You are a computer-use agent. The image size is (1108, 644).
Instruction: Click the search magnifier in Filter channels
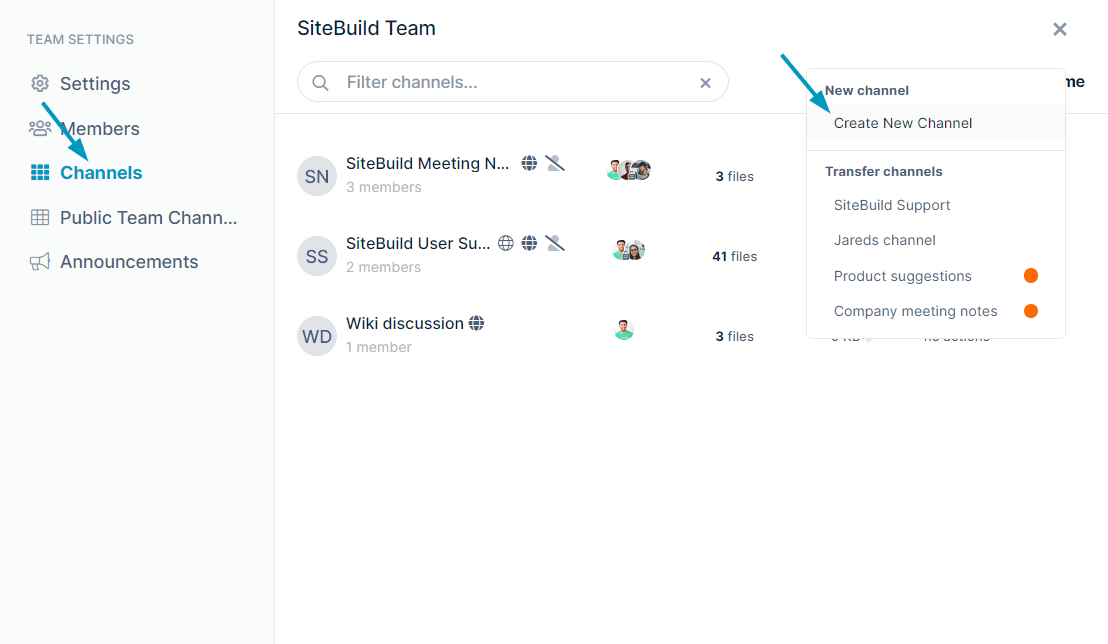click(x=320, y=83)
